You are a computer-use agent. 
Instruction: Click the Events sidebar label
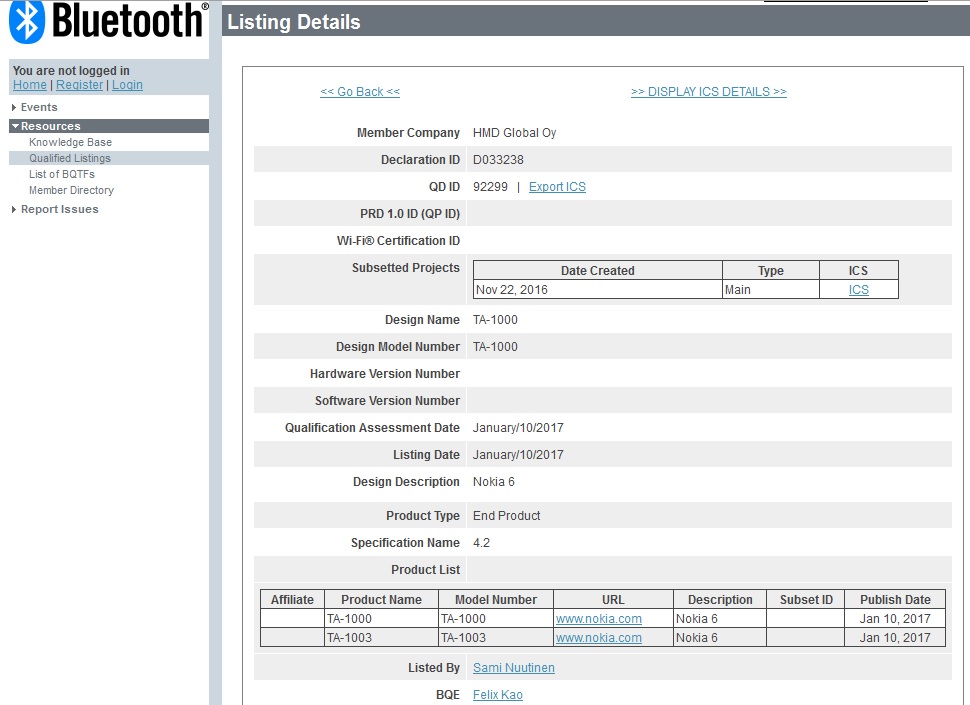tap(39, 108)
